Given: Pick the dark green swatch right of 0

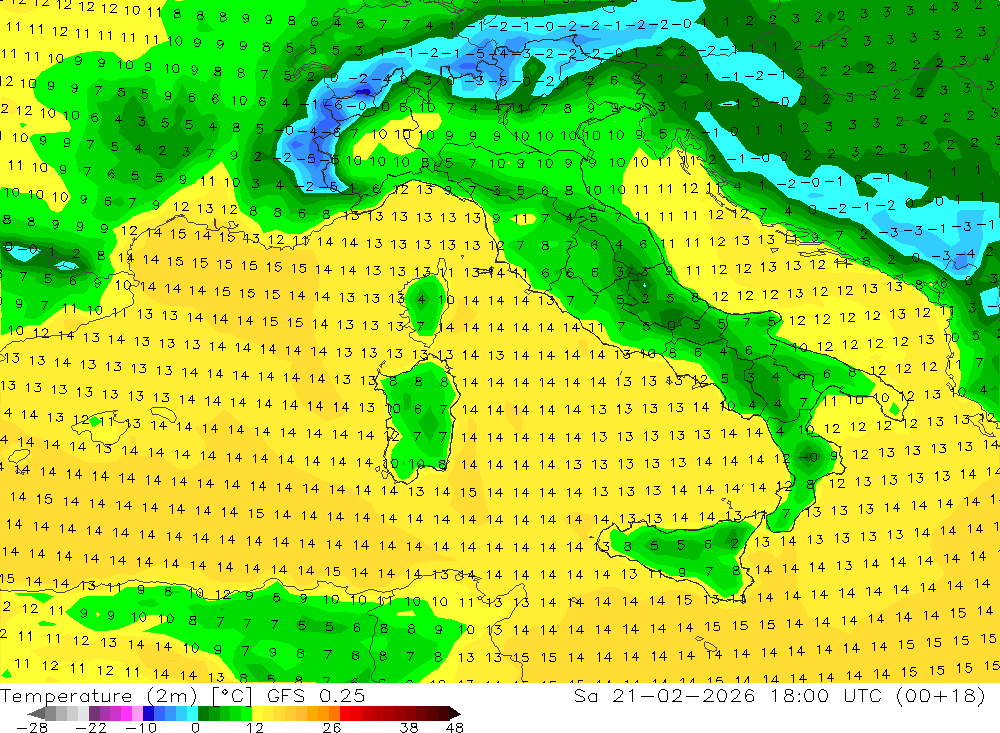Looking at the screenshot, I should 203,713.
